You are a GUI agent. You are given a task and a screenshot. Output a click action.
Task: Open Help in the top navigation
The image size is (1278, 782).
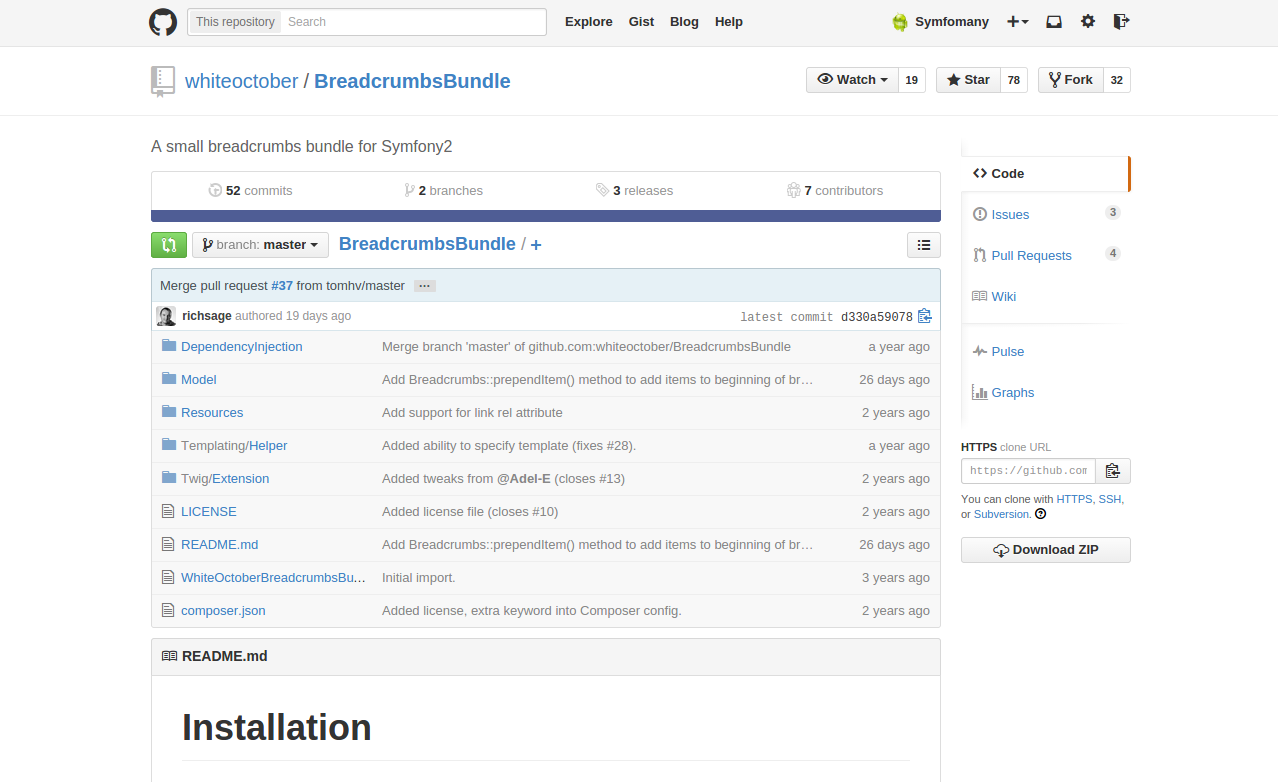tap(729, 22)
